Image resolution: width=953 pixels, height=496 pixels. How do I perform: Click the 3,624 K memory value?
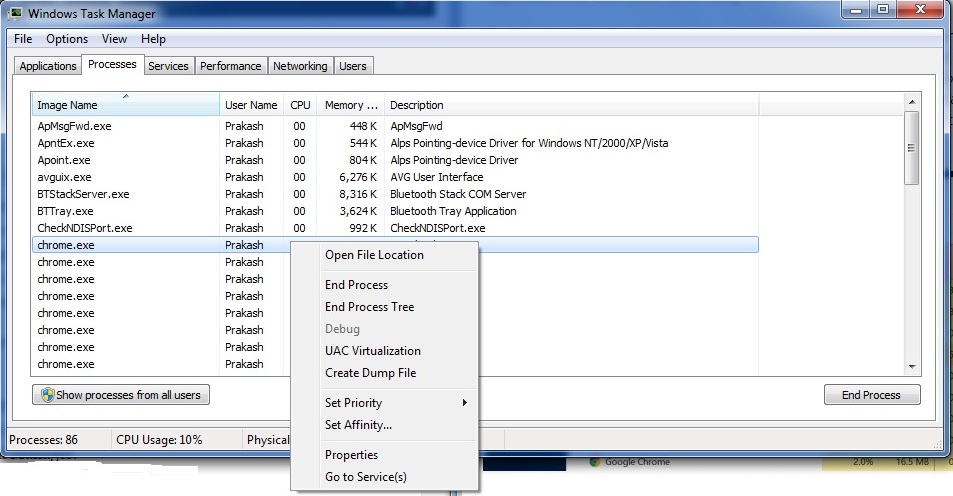click(358, 212)
